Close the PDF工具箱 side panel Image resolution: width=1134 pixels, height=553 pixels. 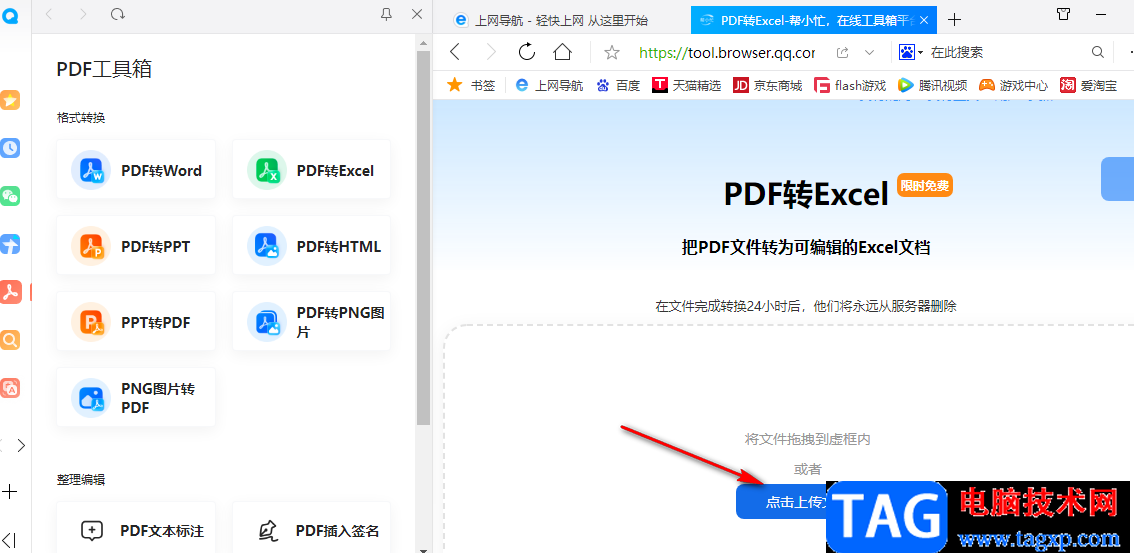pyautogui.click(x=417, y=14)
